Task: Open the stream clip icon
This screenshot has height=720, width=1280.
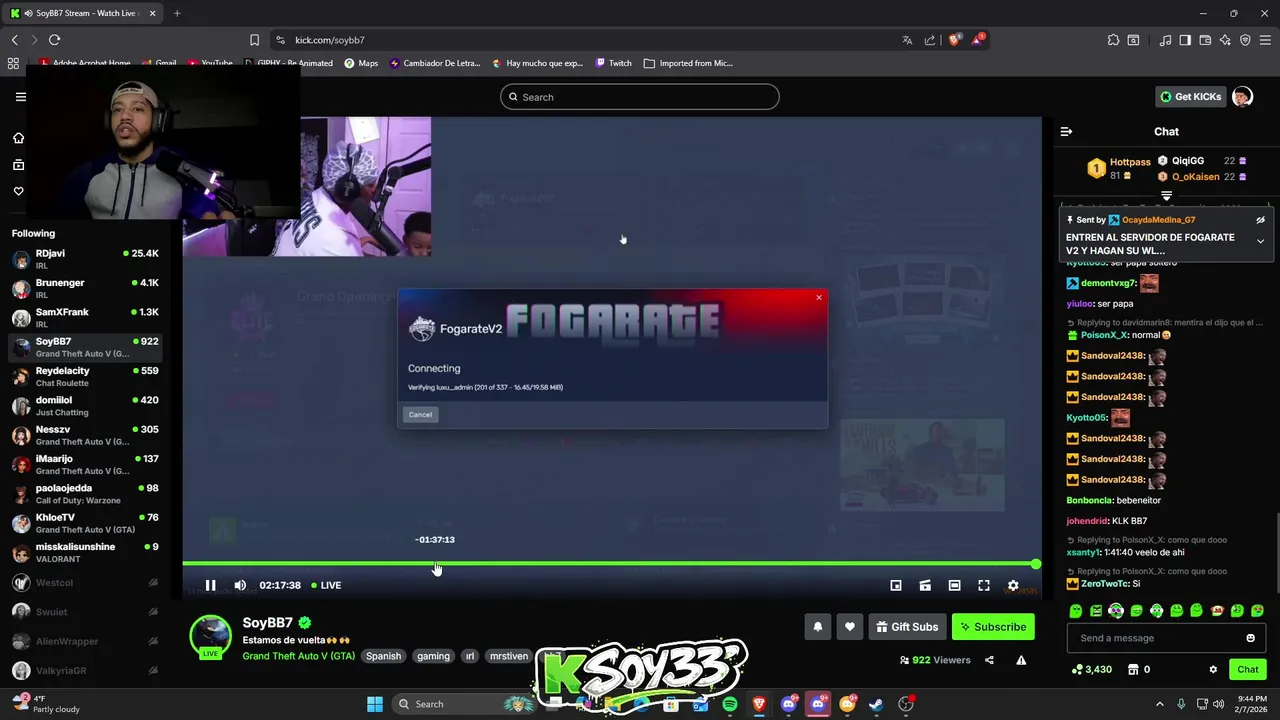Action: tap(925, 585)
